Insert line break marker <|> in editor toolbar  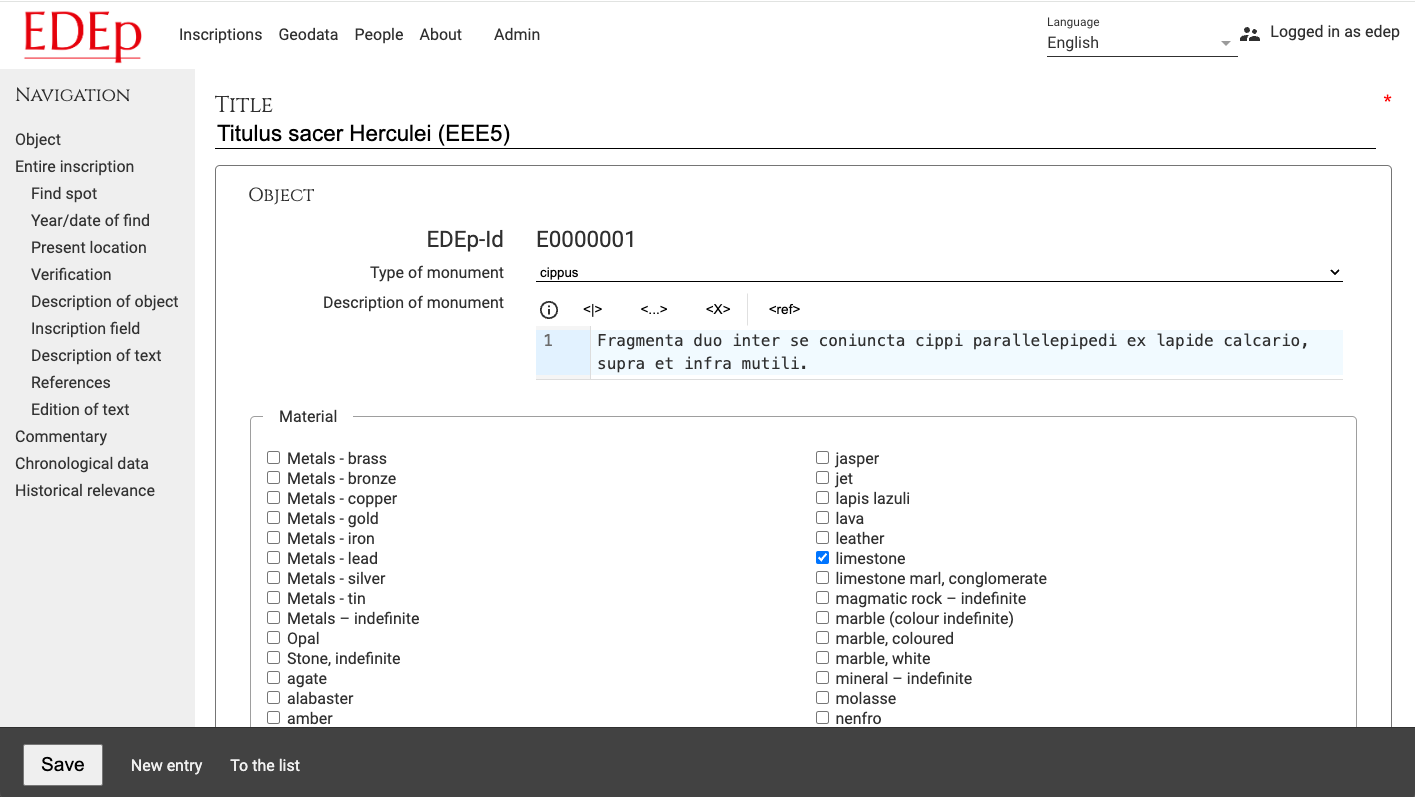coord(593,310)
